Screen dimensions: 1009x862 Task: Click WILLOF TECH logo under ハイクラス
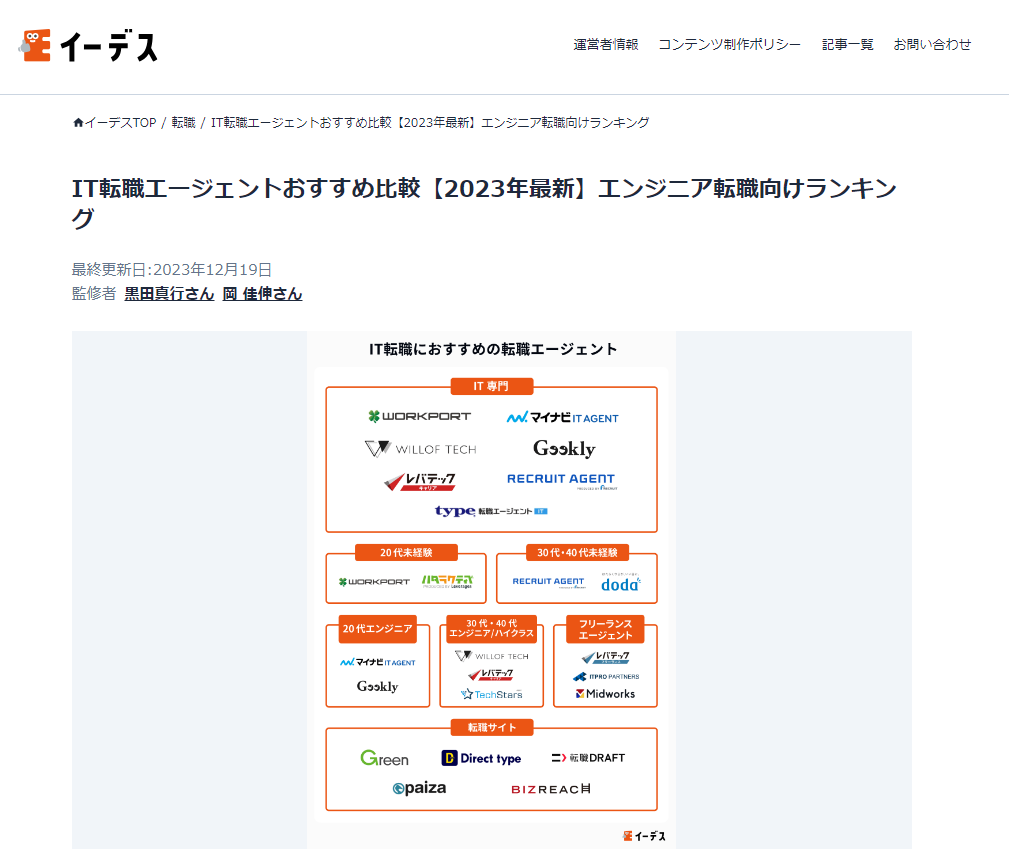tap(492, 656)
